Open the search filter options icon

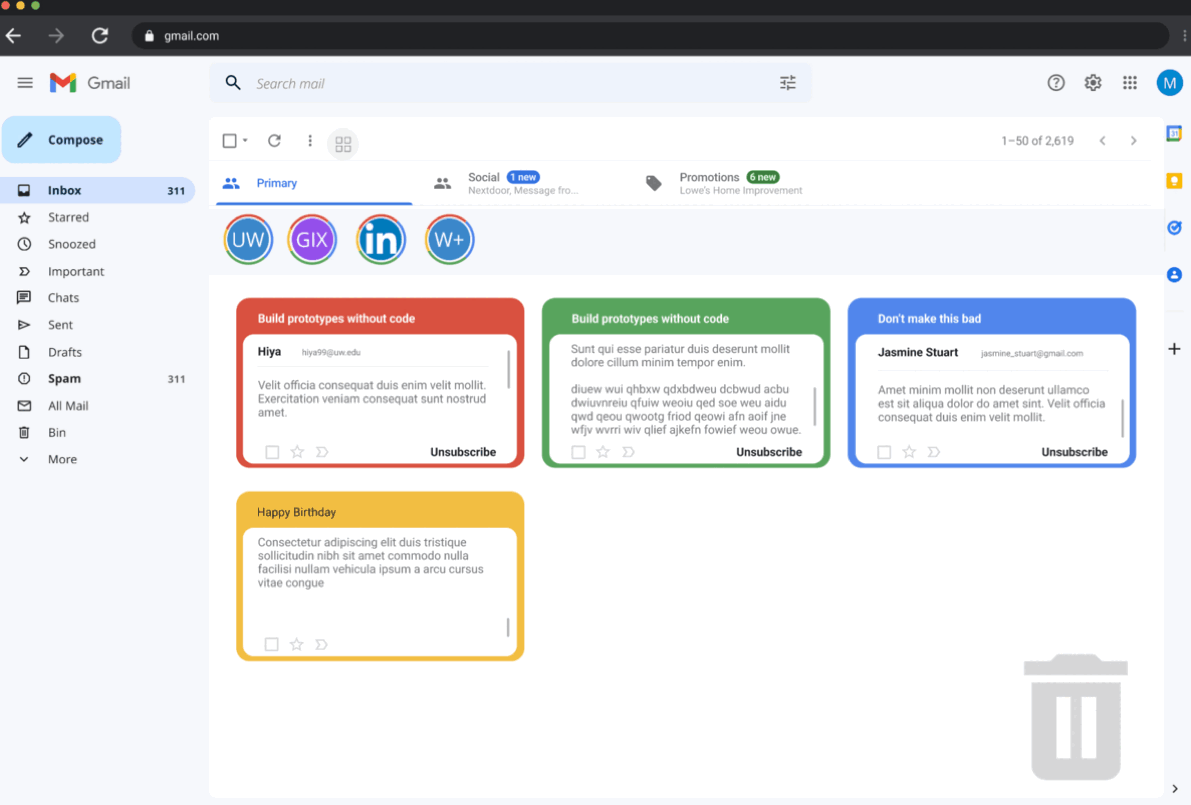click(788, 84)
